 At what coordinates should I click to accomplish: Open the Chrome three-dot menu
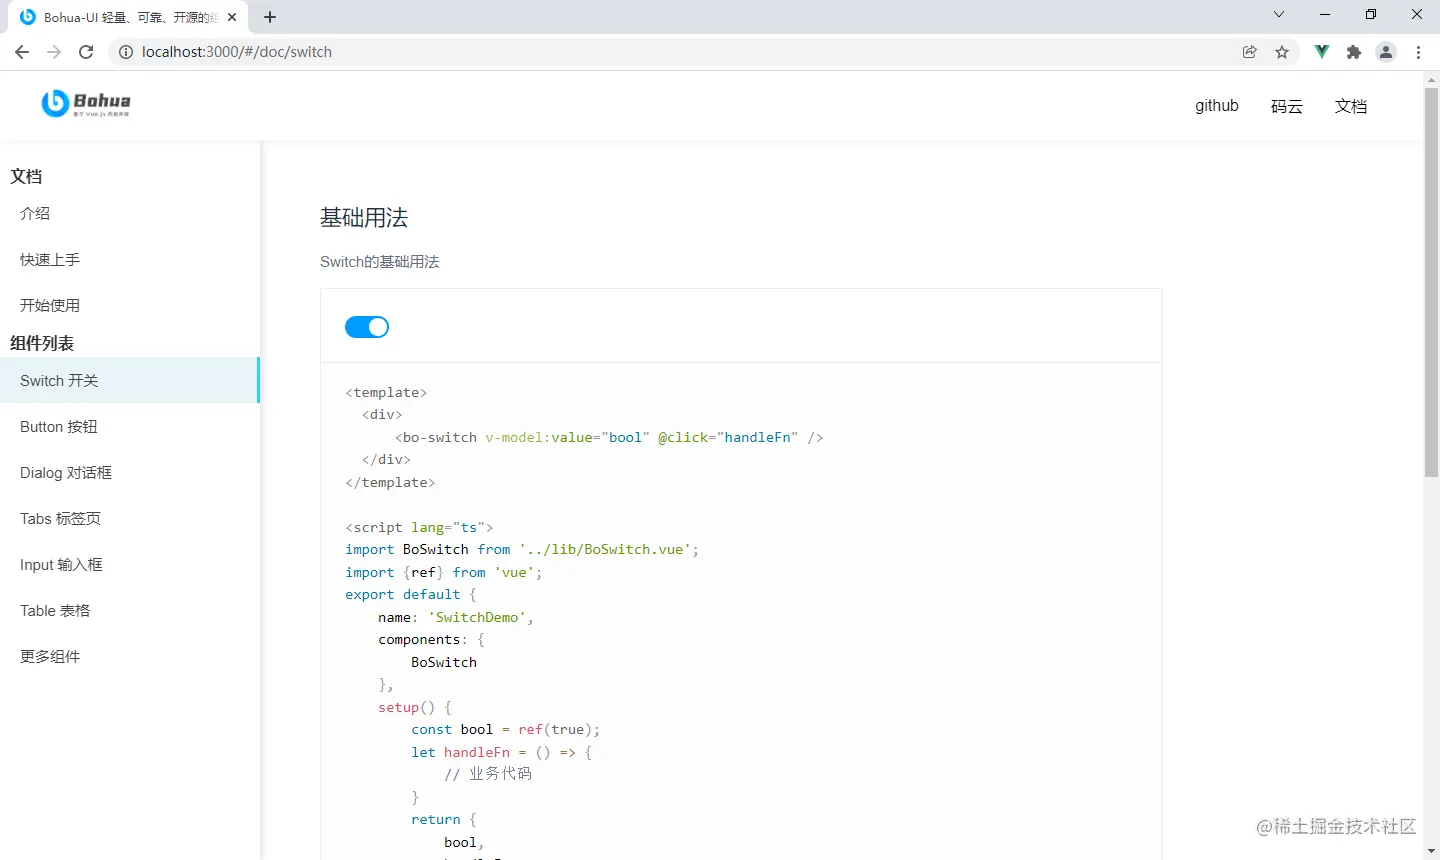1418,52
